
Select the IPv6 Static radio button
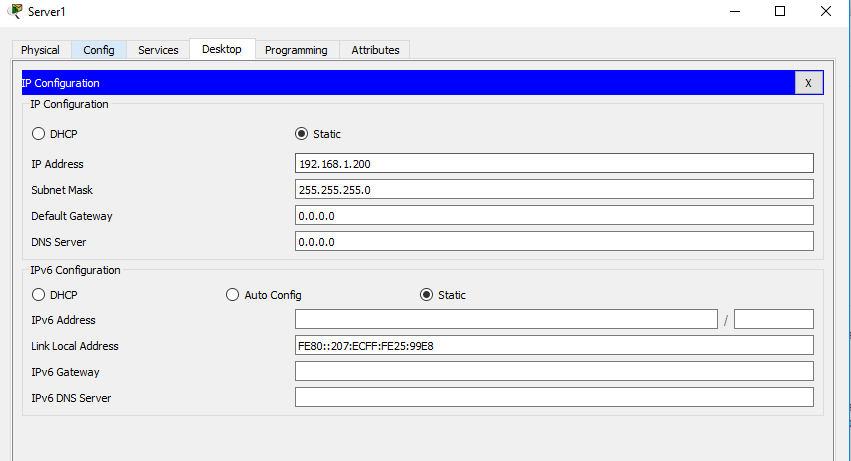427,295
